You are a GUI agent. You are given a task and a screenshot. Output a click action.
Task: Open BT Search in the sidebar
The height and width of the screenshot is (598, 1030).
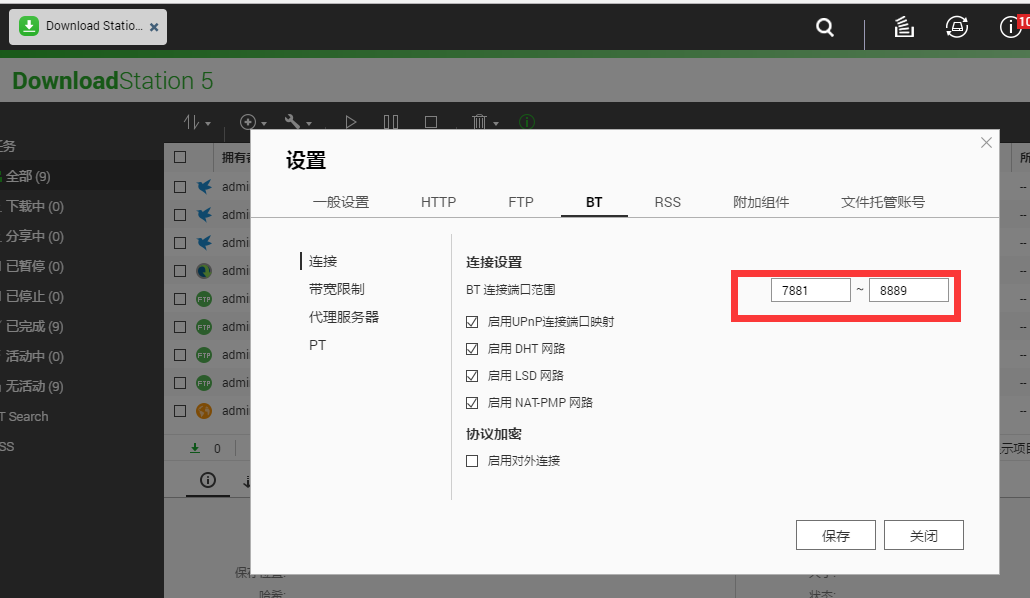(24, 417)
